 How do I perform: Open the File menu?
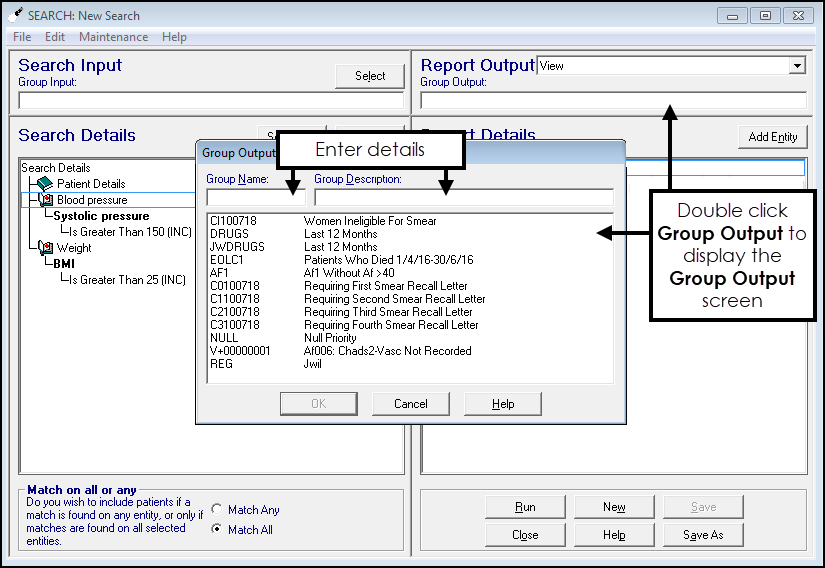[x=22, y=37]
